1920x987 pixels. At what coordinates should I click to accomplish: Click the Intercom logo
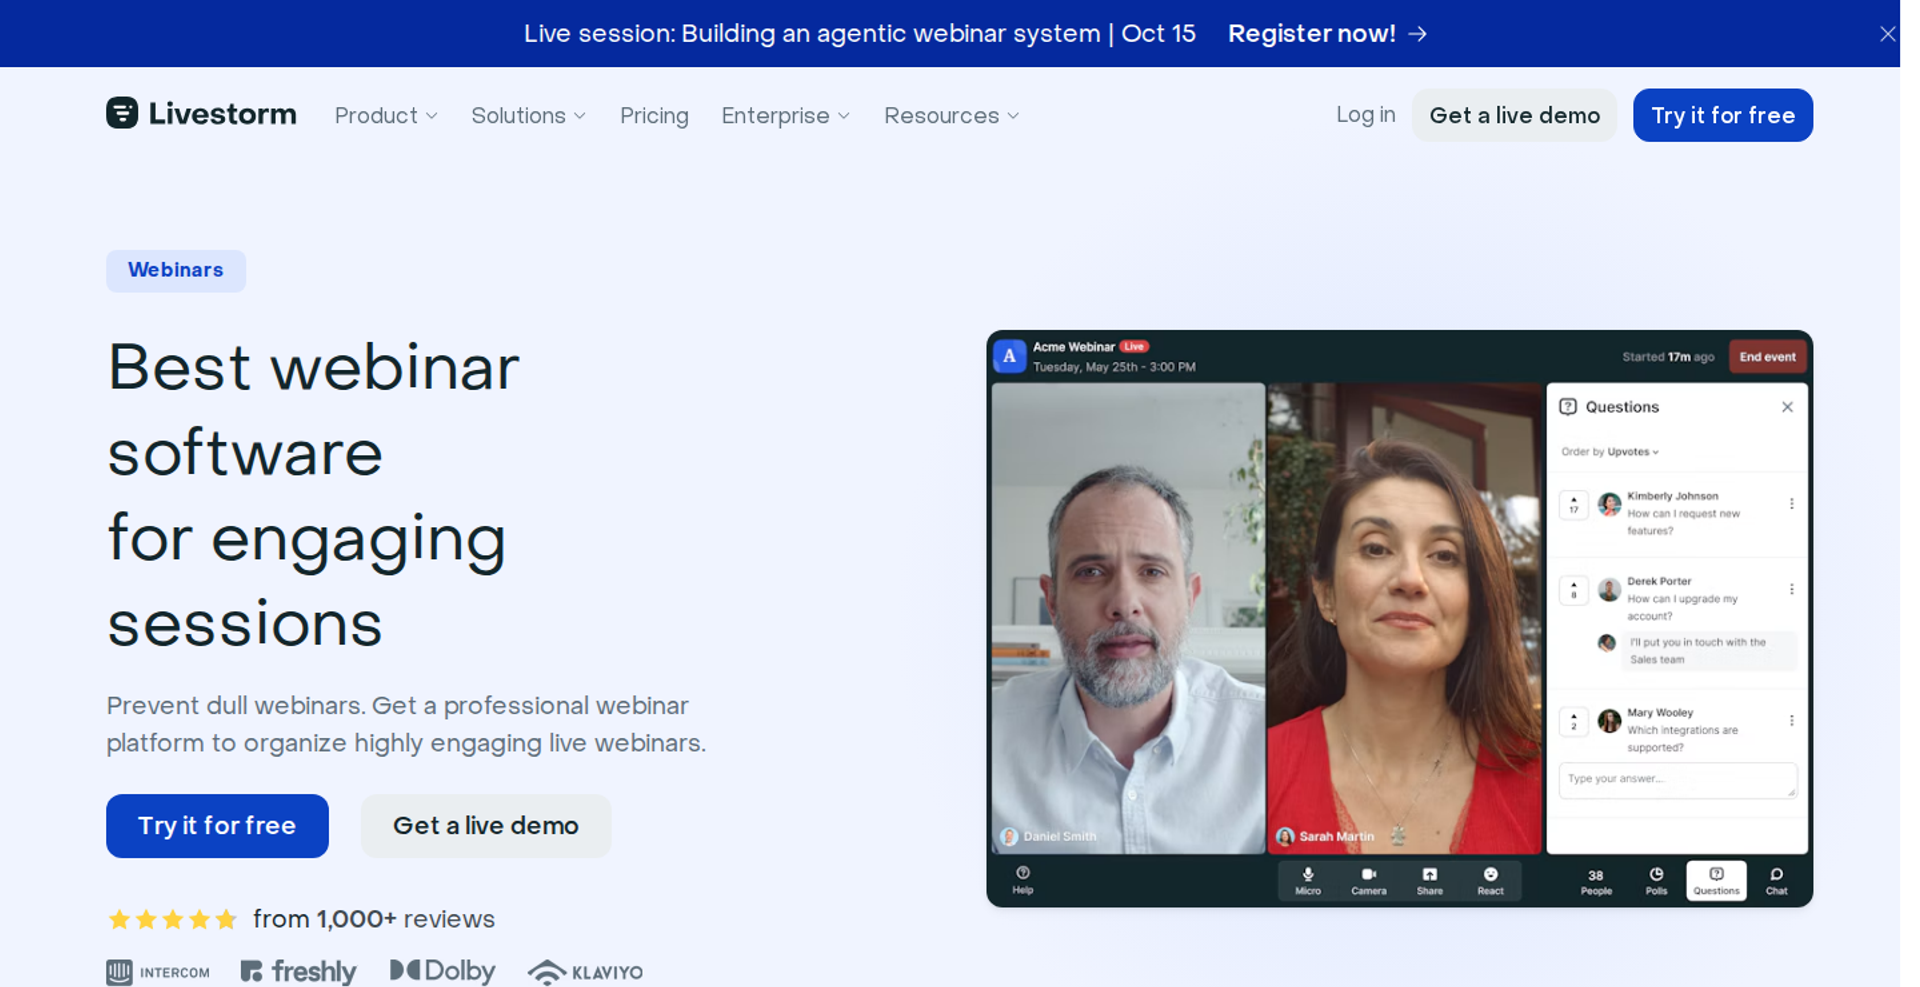158,972
